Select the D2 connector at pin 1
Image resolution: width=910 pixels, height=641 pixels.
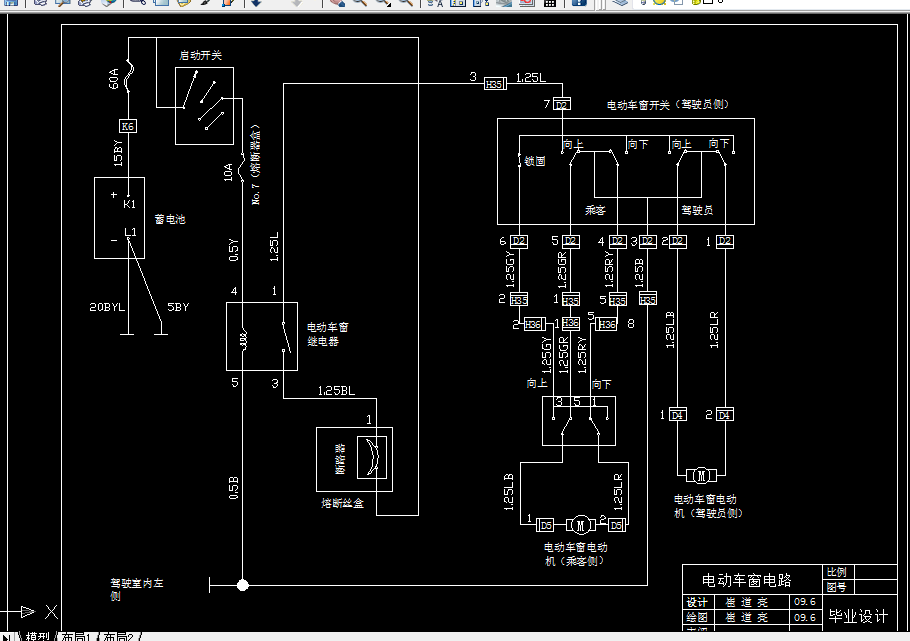pos(725,241)
